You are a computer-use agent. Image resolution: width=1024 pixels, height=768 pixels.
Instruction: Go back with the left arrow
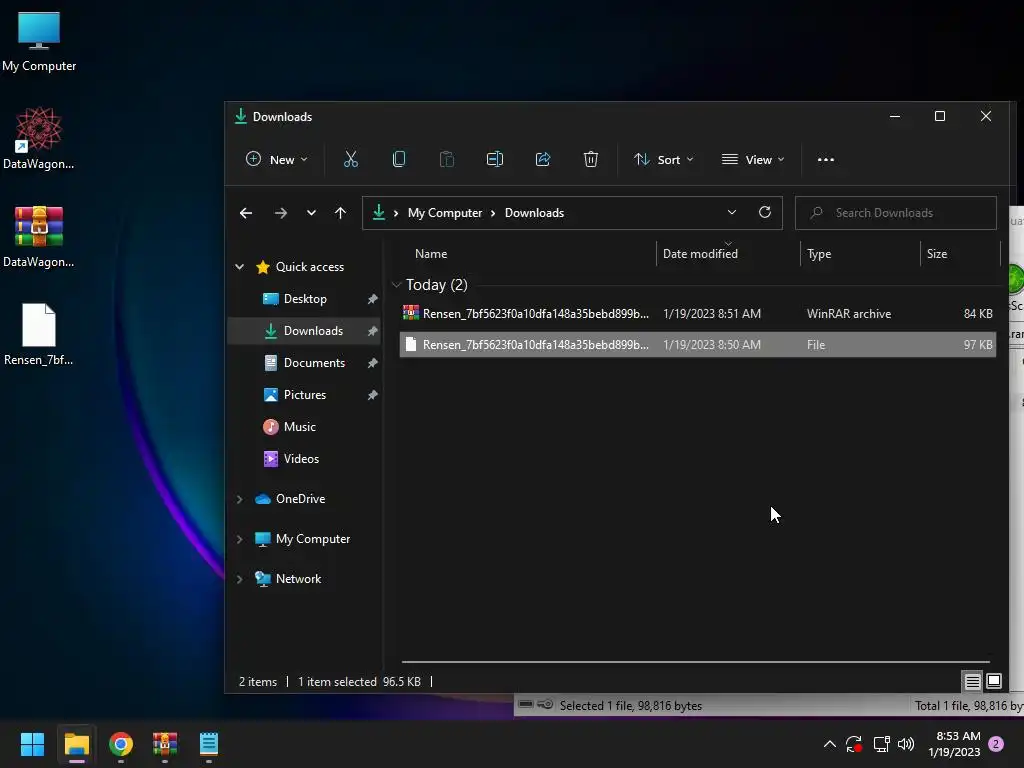(x=246, y=213)
